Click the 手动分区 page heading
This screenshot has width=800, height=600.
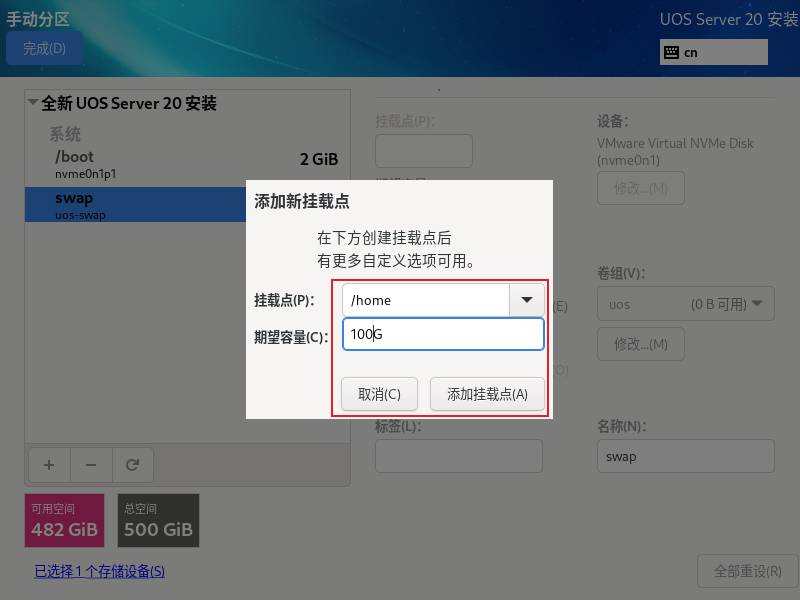tap(38, 19)
